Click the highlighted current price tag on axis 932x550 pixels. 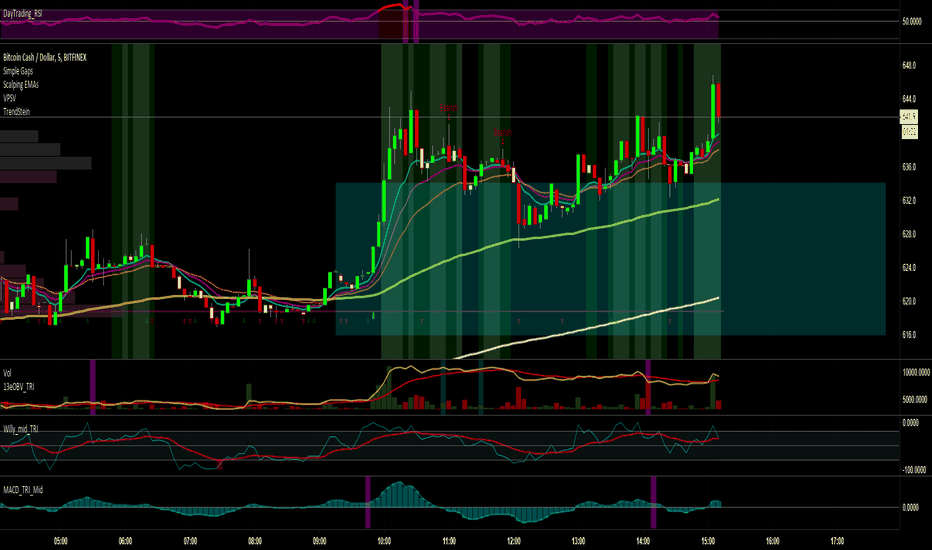pos(909,117)
